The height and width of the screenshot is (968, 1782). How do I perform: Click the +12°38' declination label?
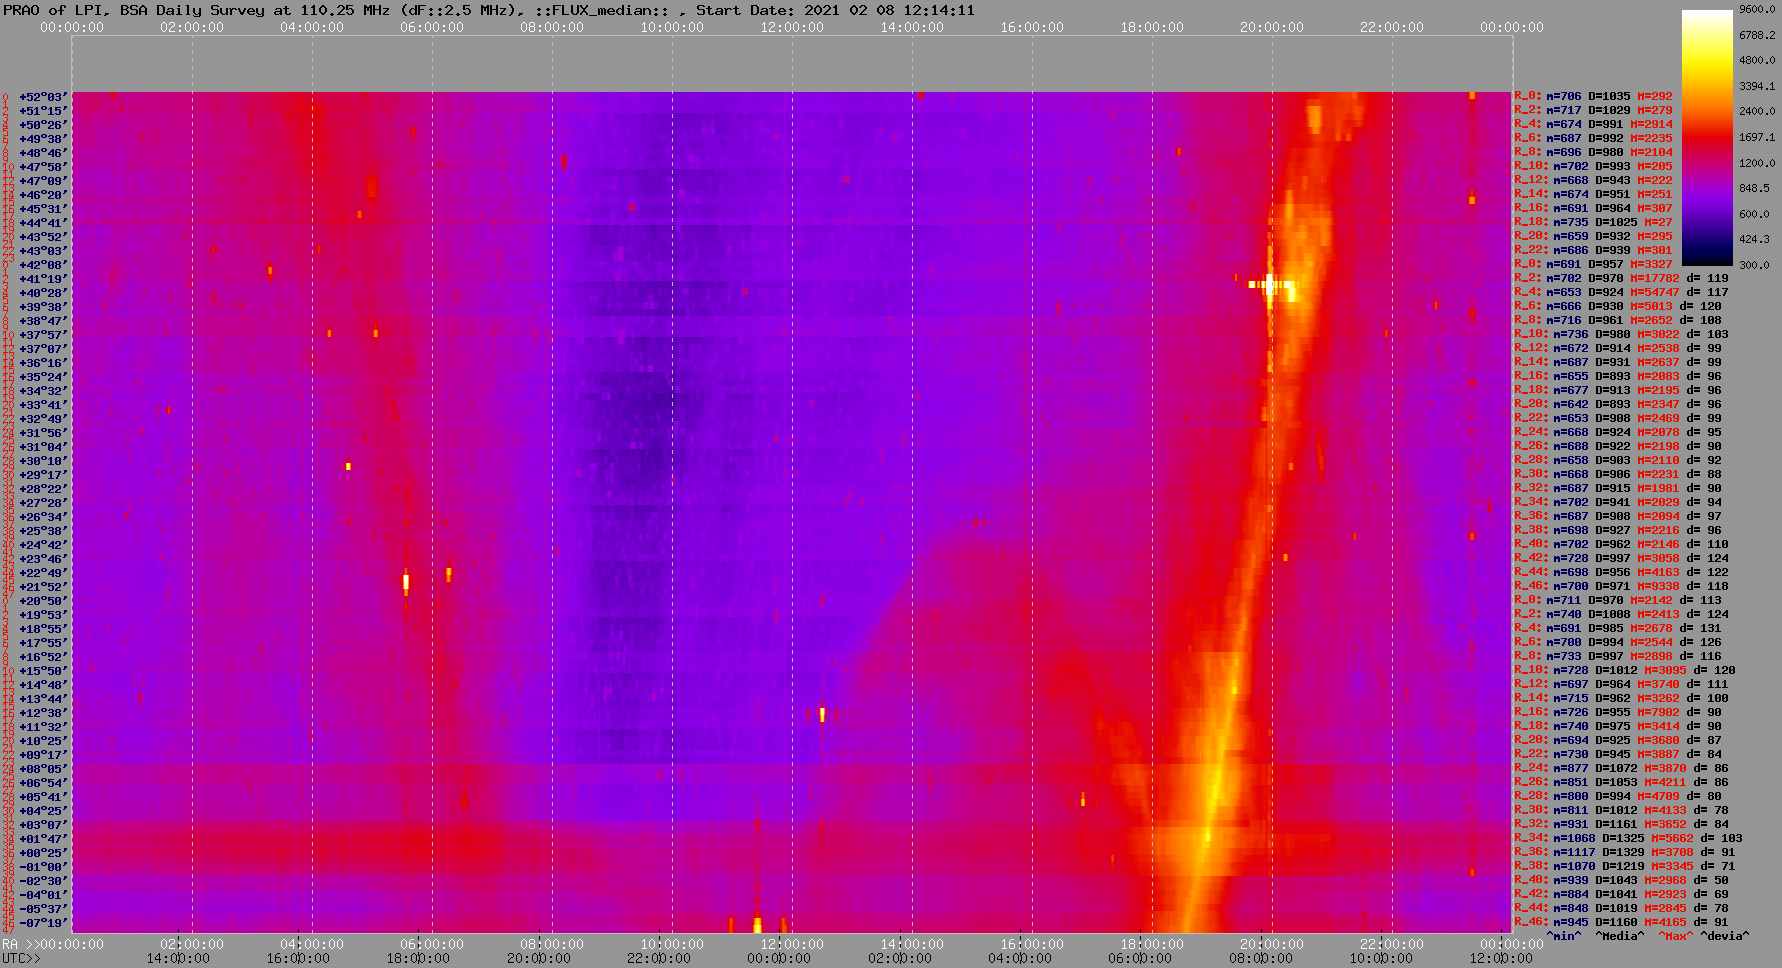click(42, 713)
